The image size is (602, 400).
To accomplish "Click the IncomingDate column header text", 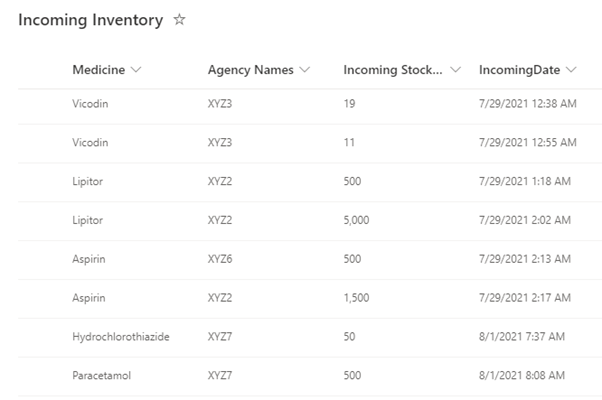I will click(x=519, y=70).
